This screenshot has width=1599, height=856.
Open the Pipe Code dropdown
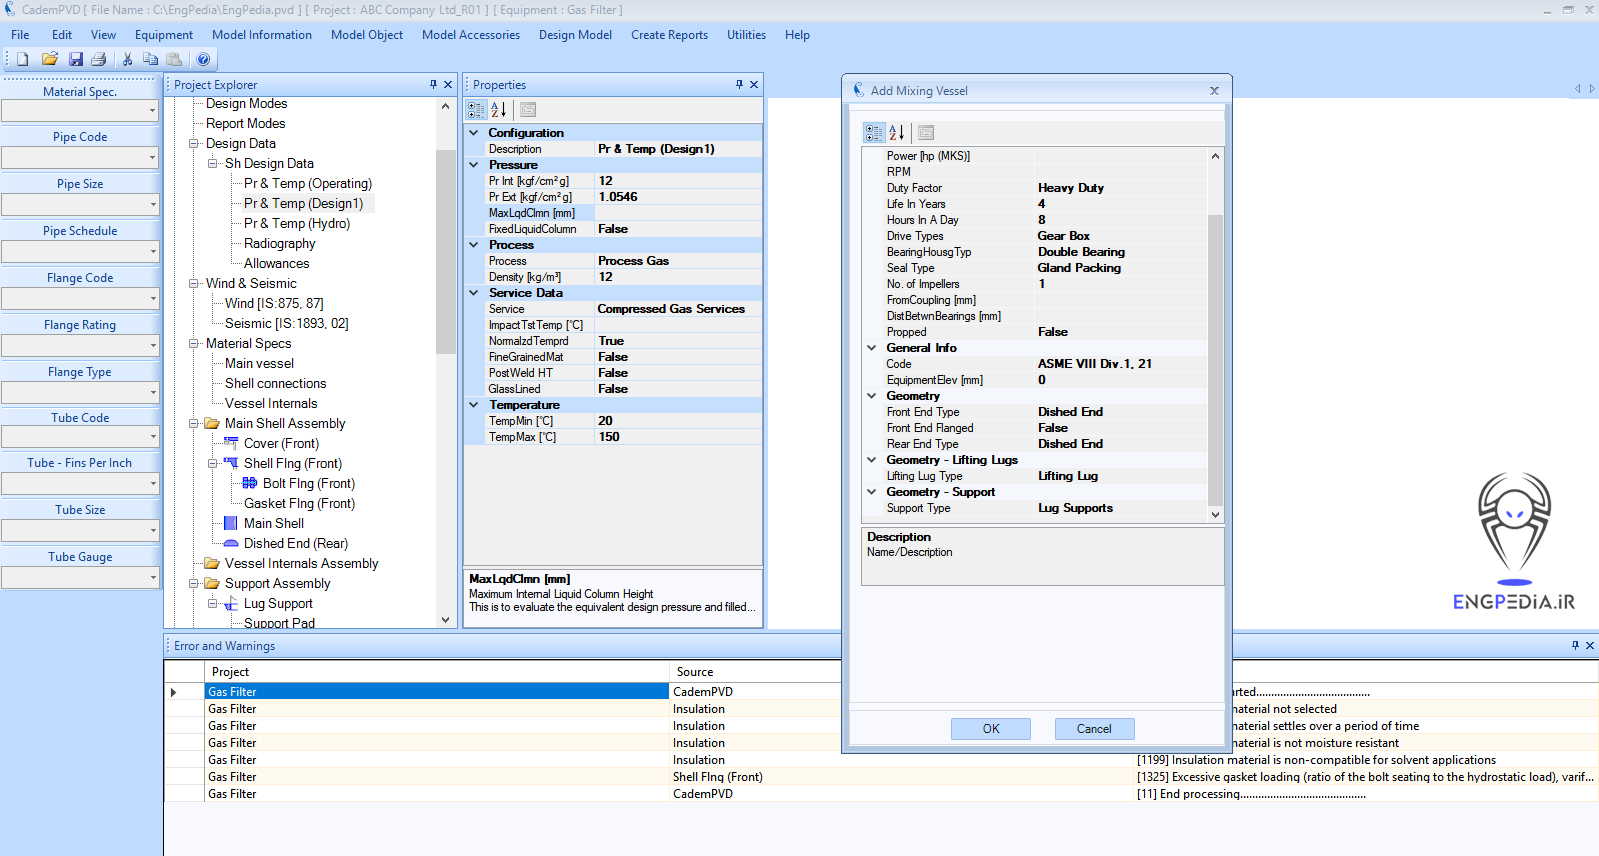152,157
